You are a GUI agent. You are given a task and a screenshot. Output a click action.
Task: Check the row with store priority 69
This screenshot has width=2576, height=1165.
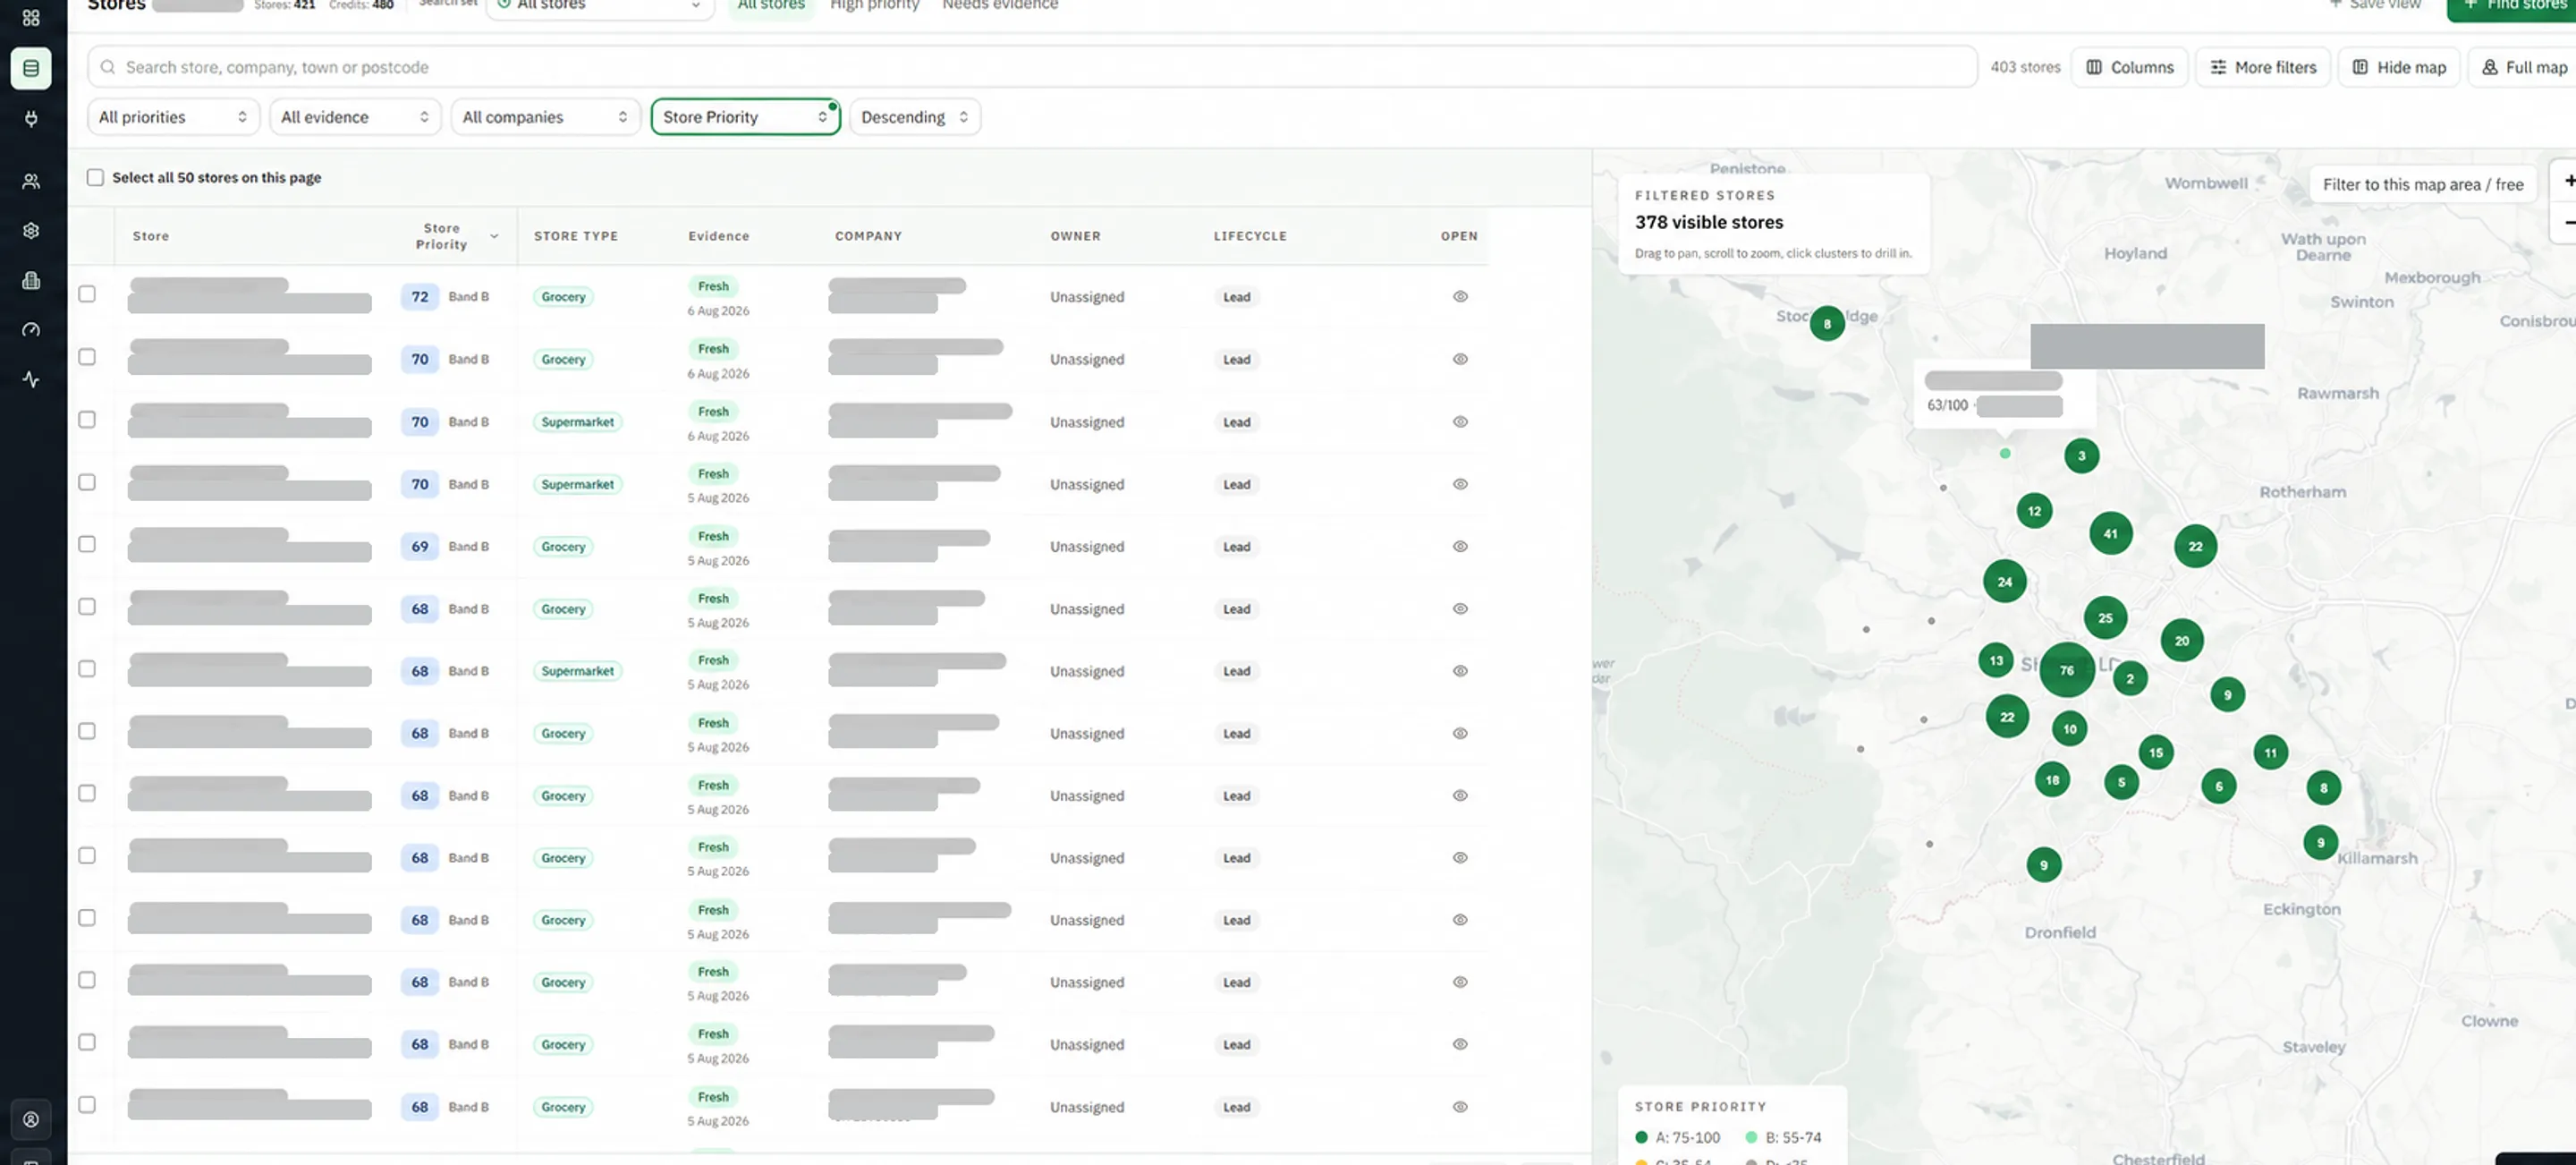coord(87,544)
